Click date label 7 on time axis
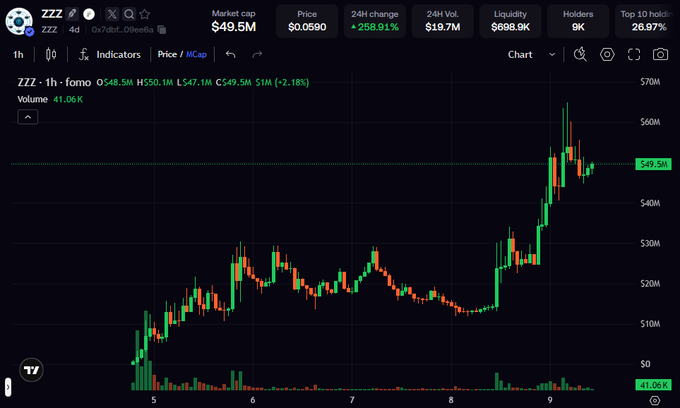 click(352, 400)
